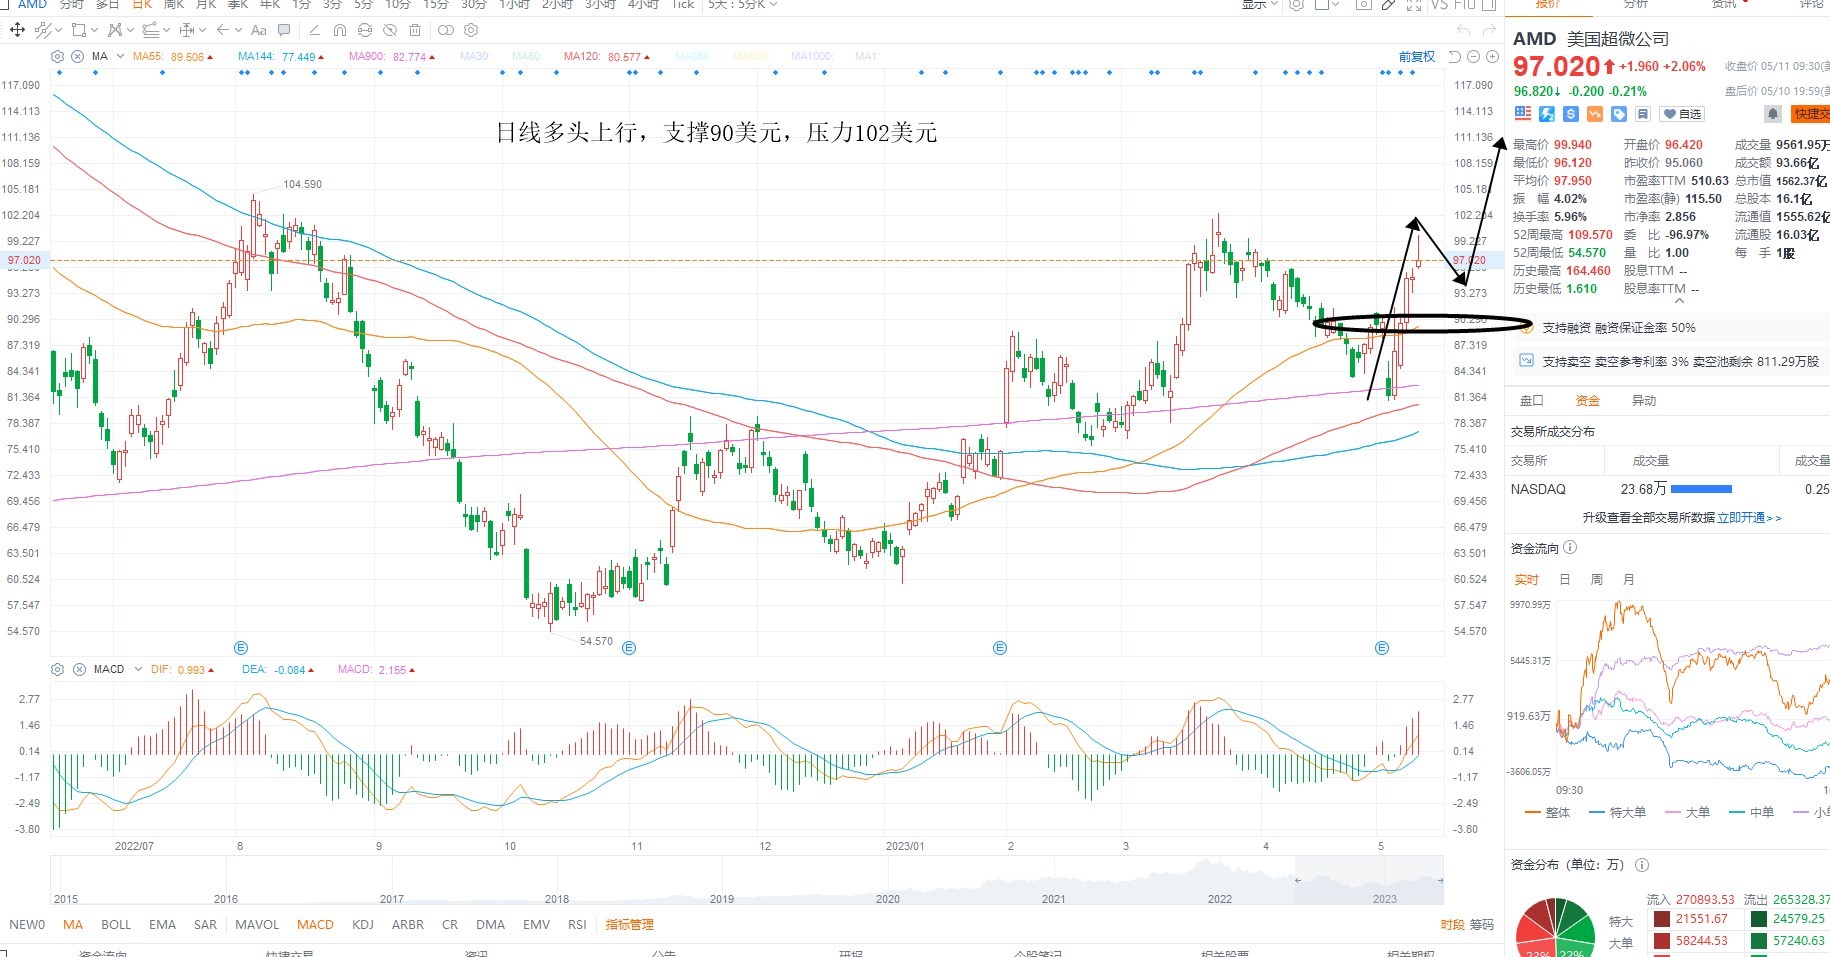
Task: Set a price alert with bell icon
Action: (1773, 113)
